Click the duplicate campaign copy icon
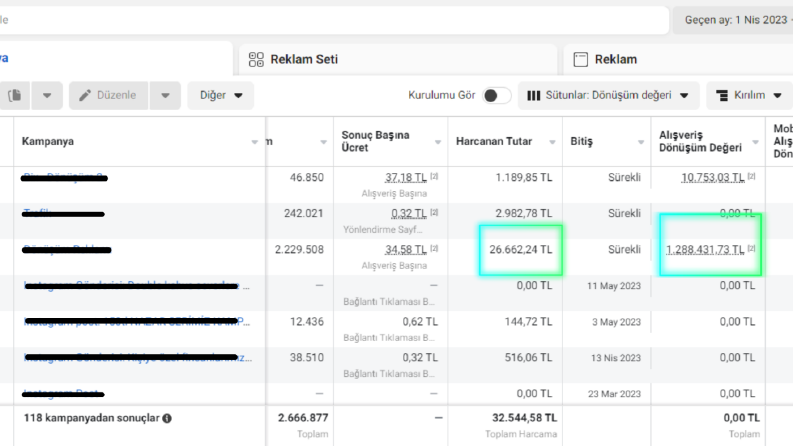This screenshot has height=446, width=793. pyautogui.click(x=15, y=95)
